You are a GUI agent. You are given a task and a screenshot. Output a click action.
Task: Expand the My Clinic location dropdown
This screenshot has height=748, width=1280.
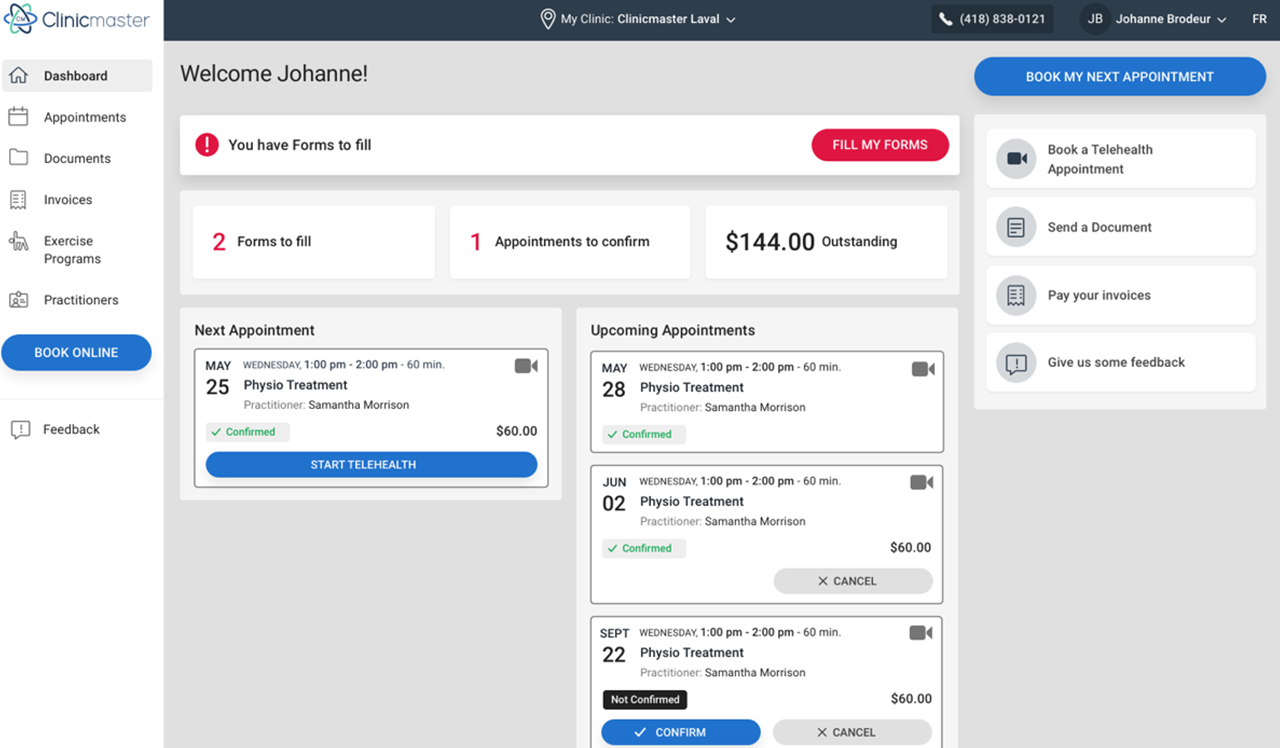coord(638,19)
